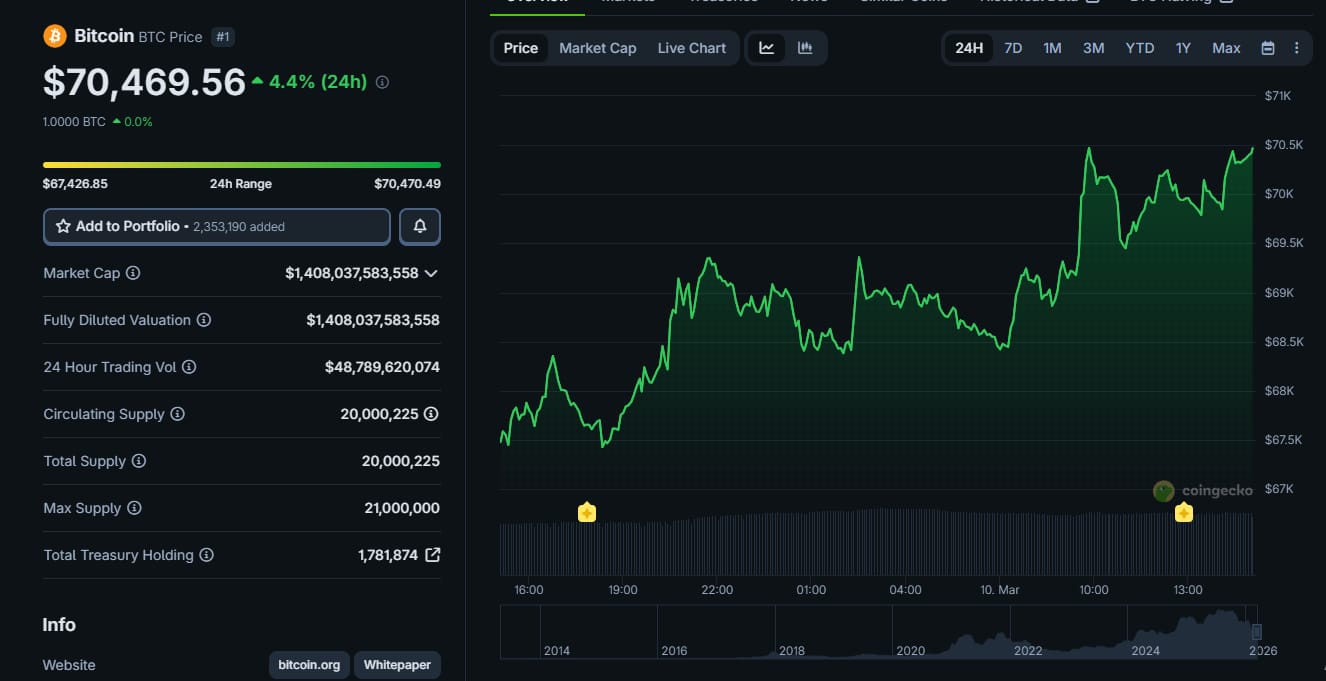The width and height of the screenshot is (1326, 681).
Task: Set chart range to 1Y
Action: tap(1183, 48)
